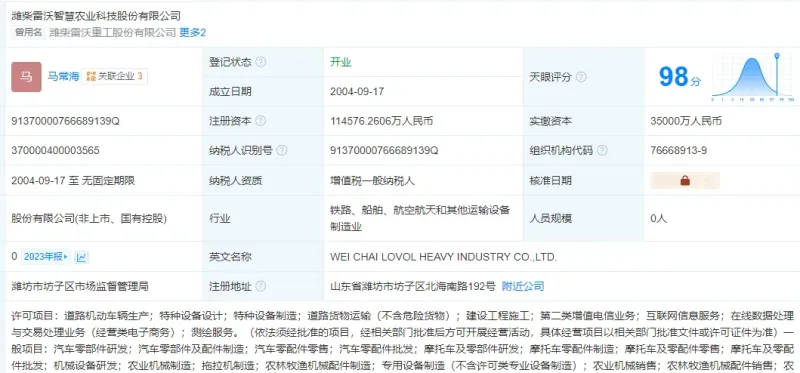Click the help icon beside 注册资本

261,121
